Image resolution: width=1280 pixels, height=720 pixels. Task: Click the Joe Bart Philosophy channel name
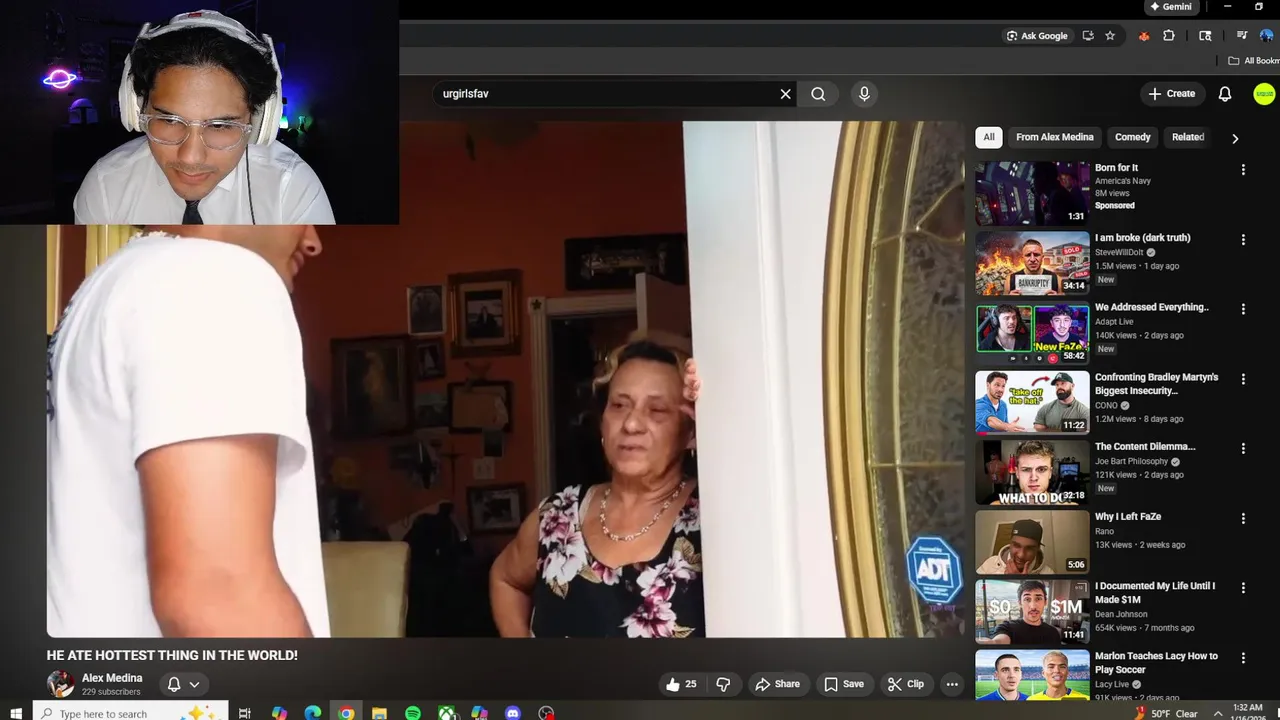(x=1131, y=462)
